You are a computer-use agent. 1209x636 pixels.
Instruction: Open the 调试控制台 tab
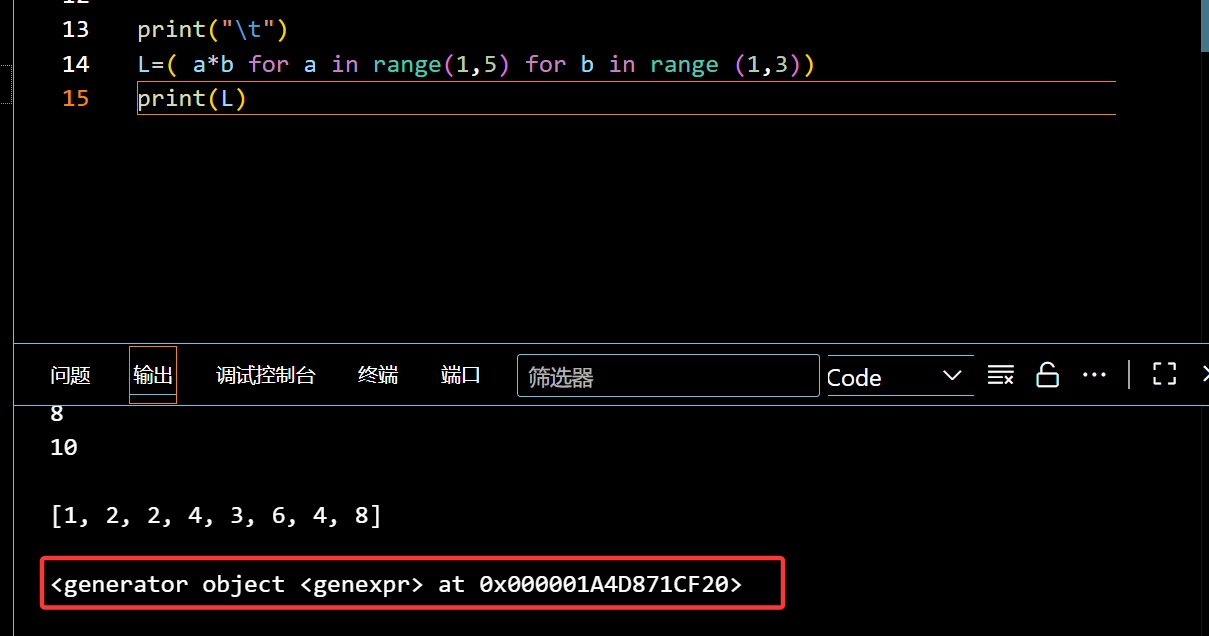point(266,376)
